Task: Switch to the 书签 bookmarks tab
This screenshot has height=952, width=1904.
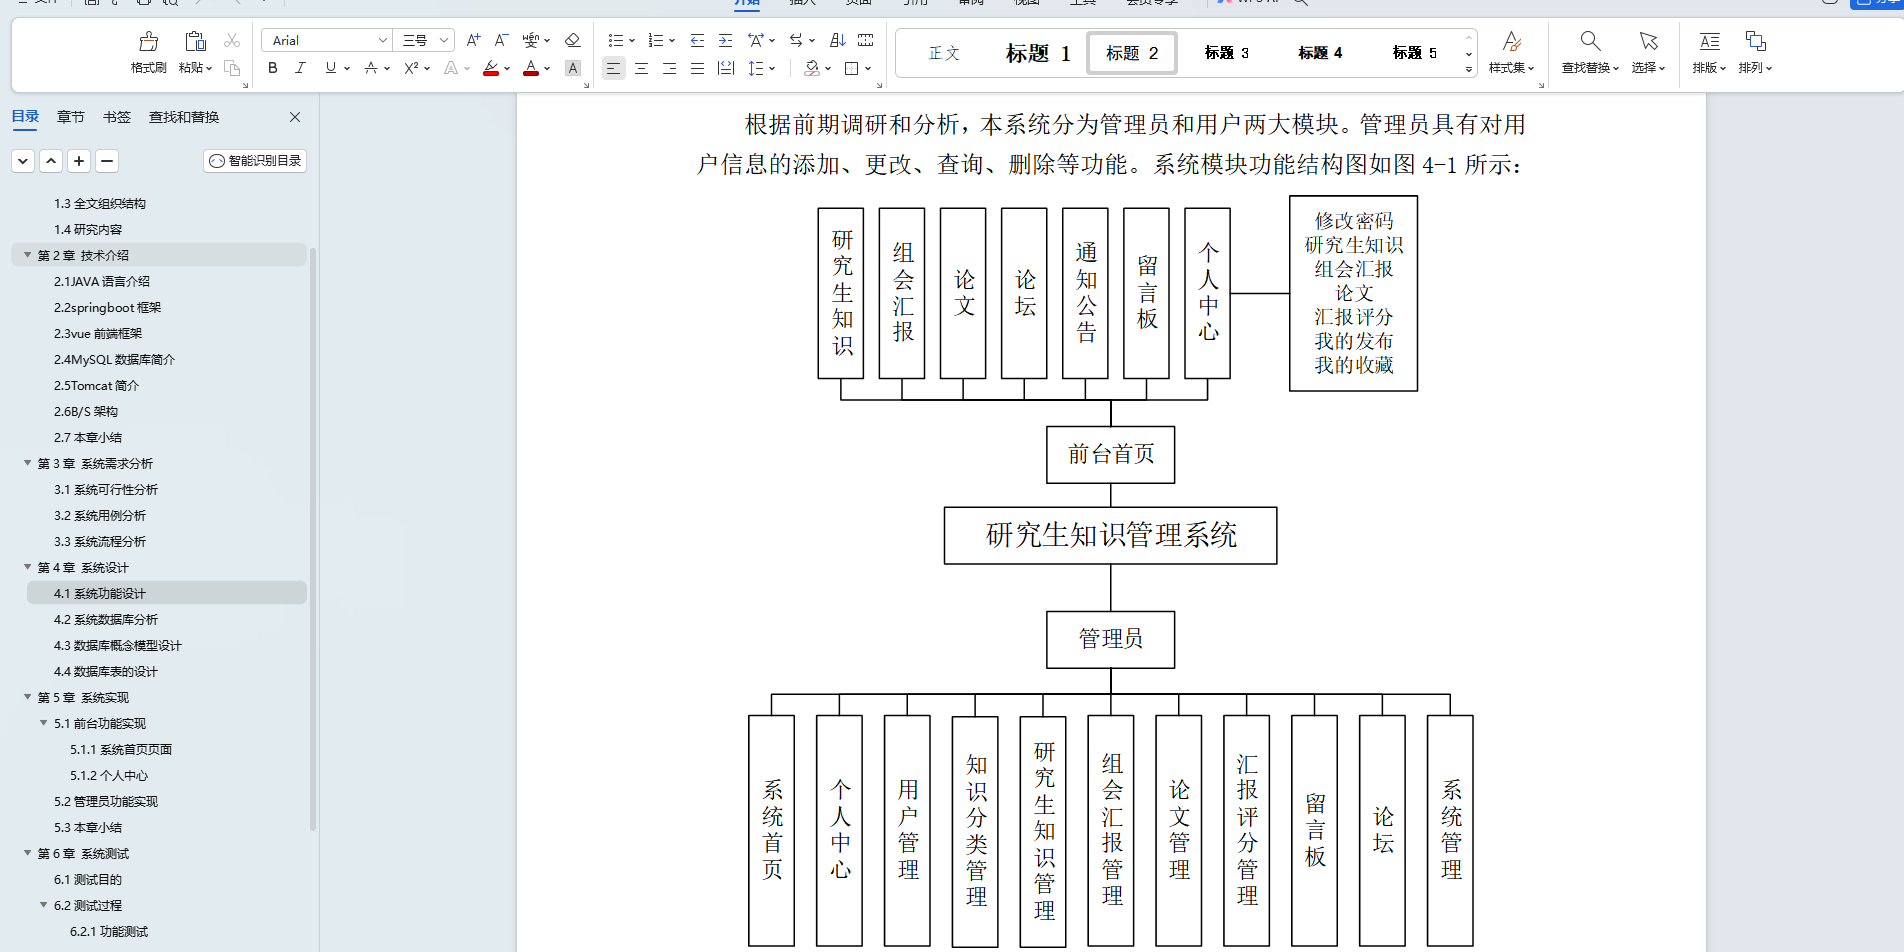Action: (x=117, y=117)
